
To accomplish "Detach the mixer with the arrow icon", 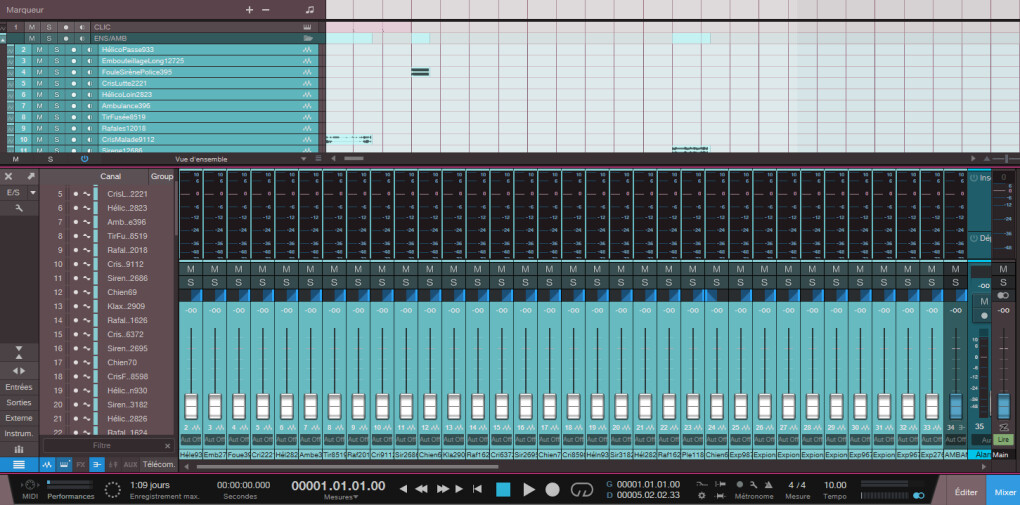I will pos(30,176).
